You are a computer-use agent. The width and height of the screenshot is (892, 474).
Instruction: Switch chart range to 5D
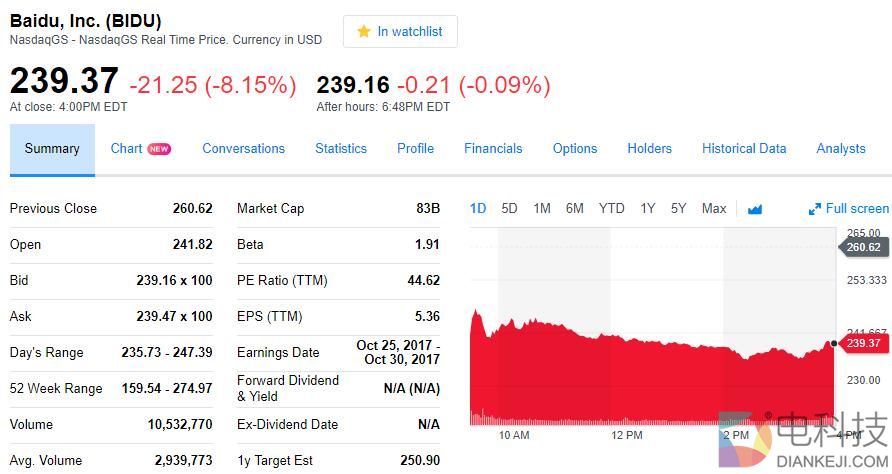tap(509, 209)
